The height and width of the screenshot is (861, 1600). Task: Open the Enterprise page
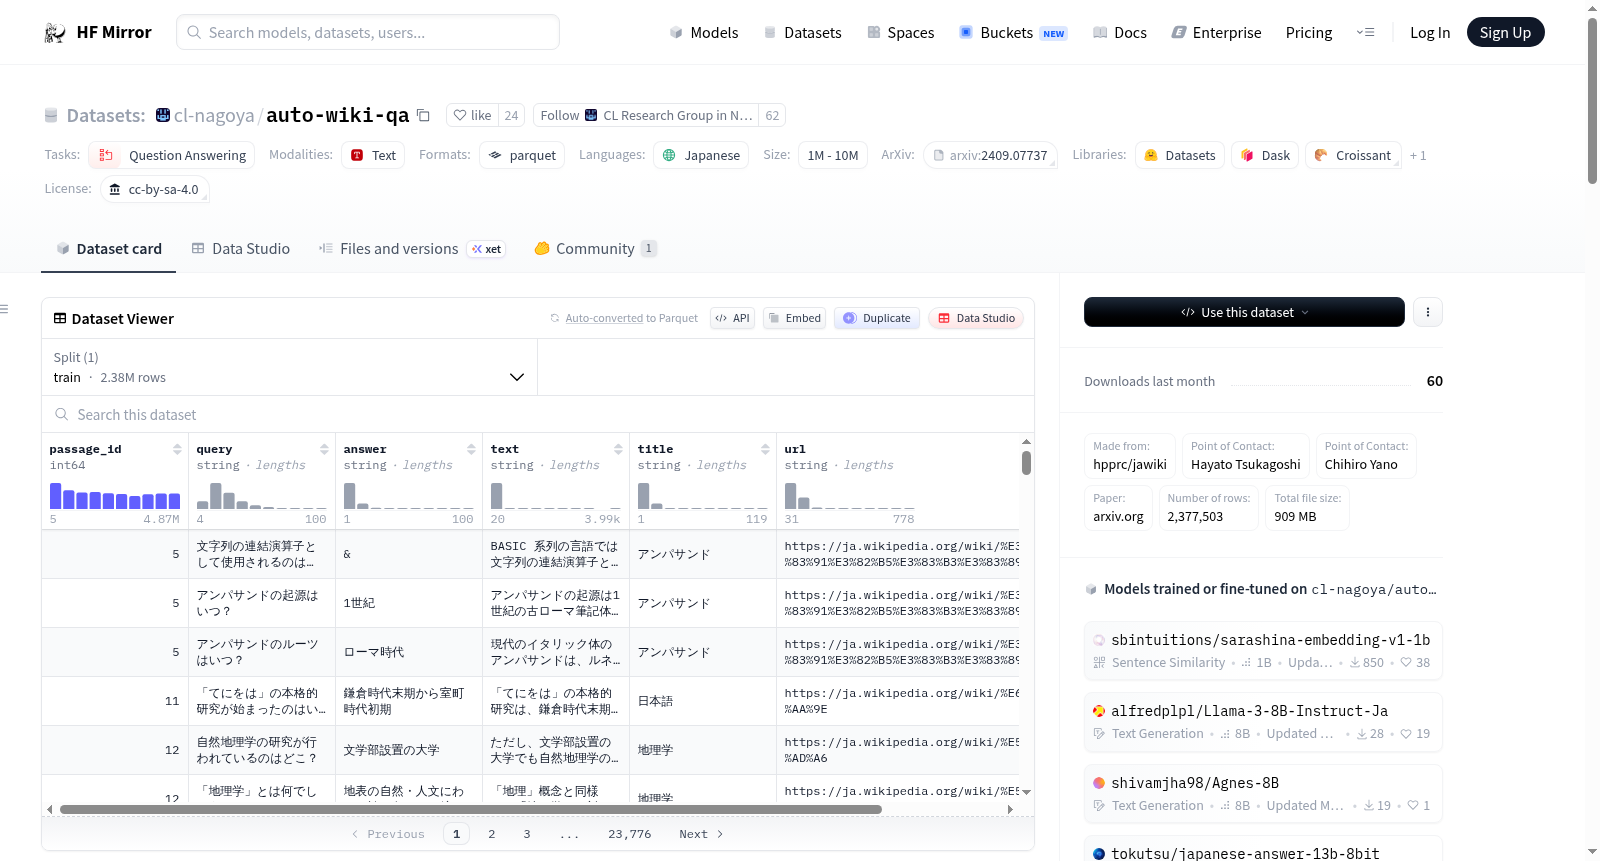tap(1216, 32)
